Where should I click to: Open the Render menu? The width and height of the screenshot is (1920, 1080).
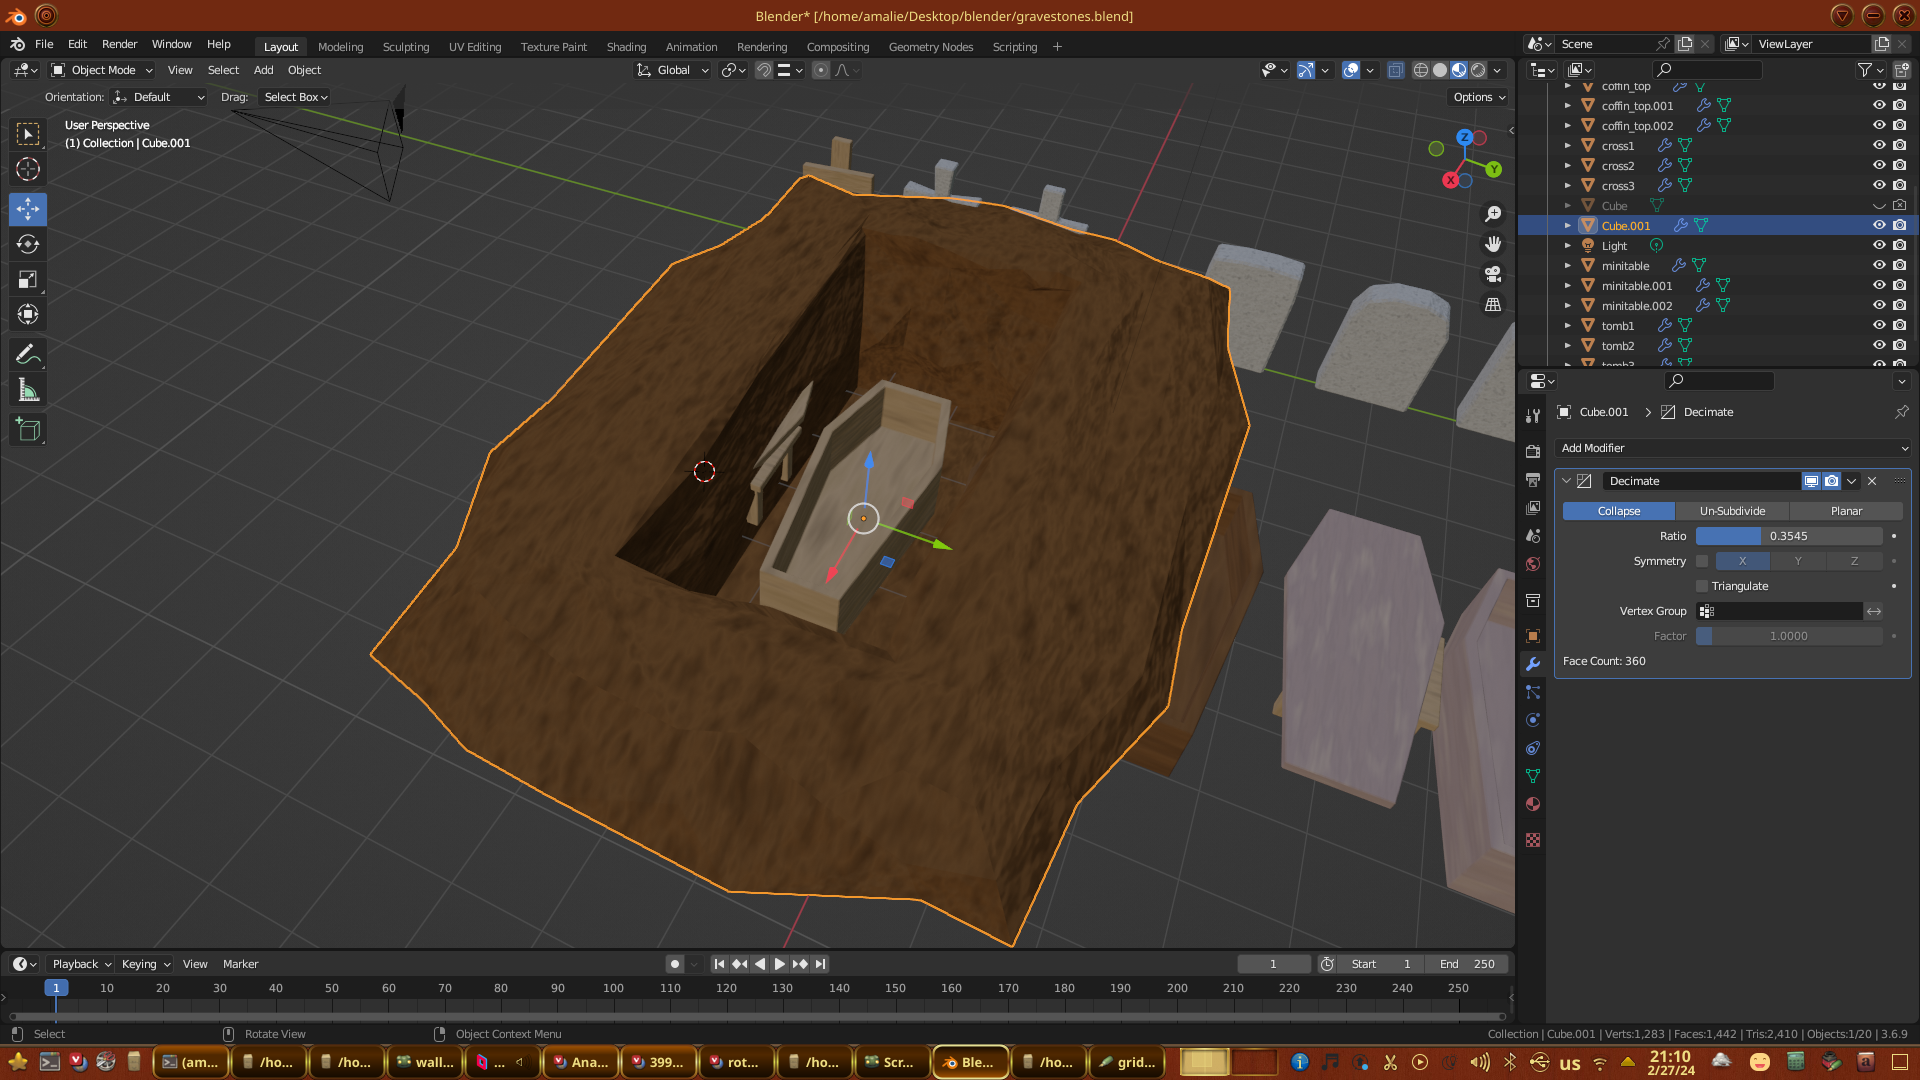119,44
